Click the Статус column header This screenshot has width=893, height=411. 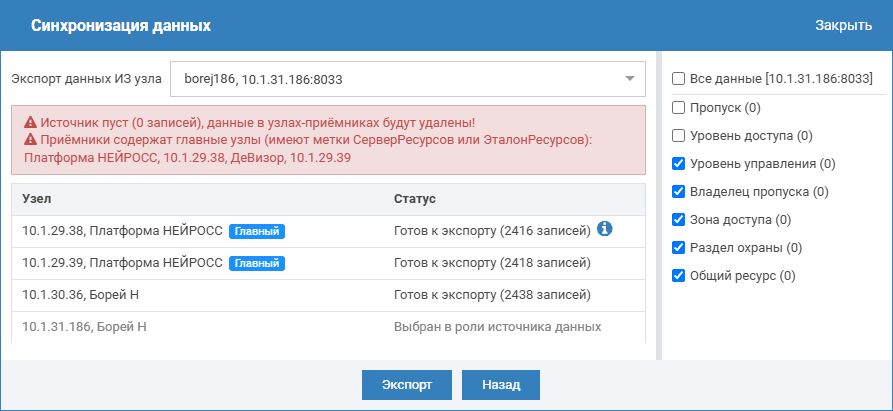pyautogui.click(x=415, y=199)
